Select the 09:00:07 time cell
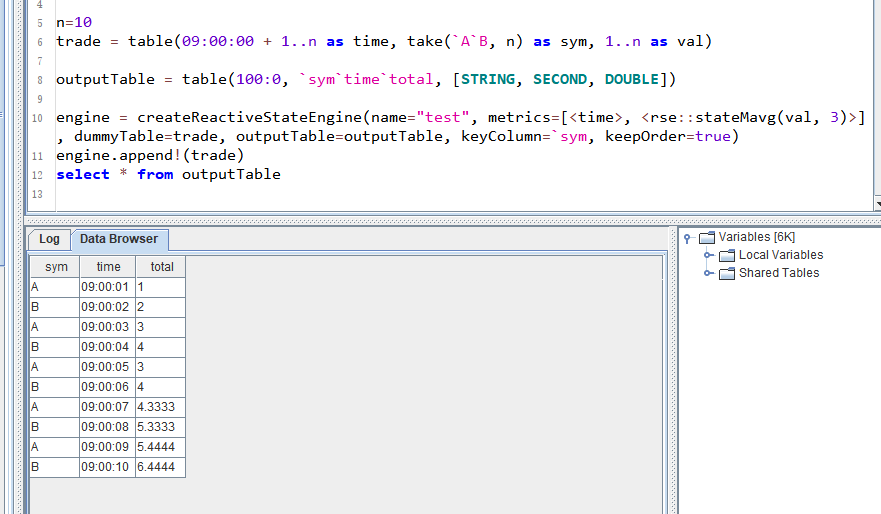 106,407
